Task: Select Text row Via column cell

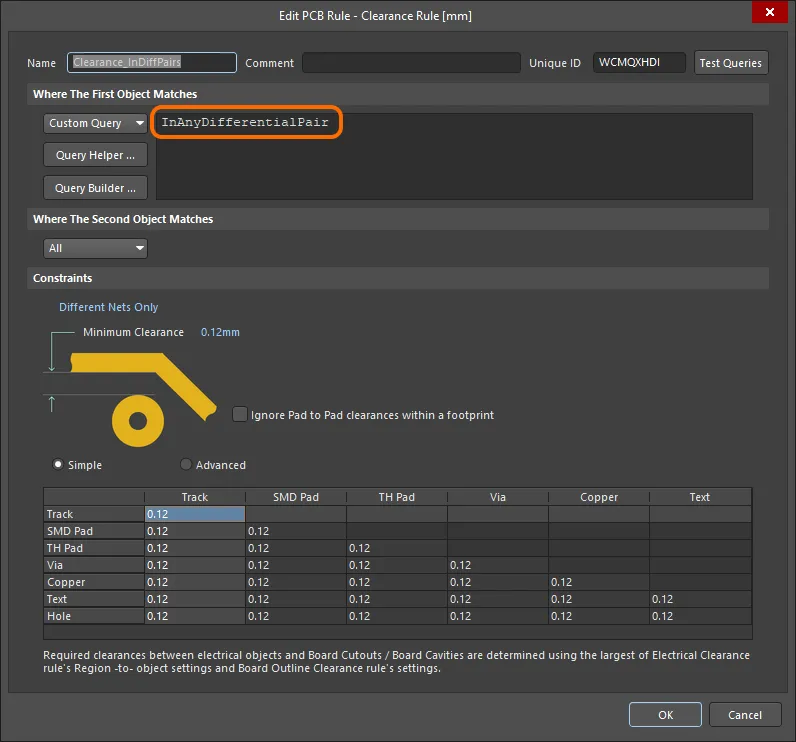Action: pyautogui.click(x=498, y=599)
